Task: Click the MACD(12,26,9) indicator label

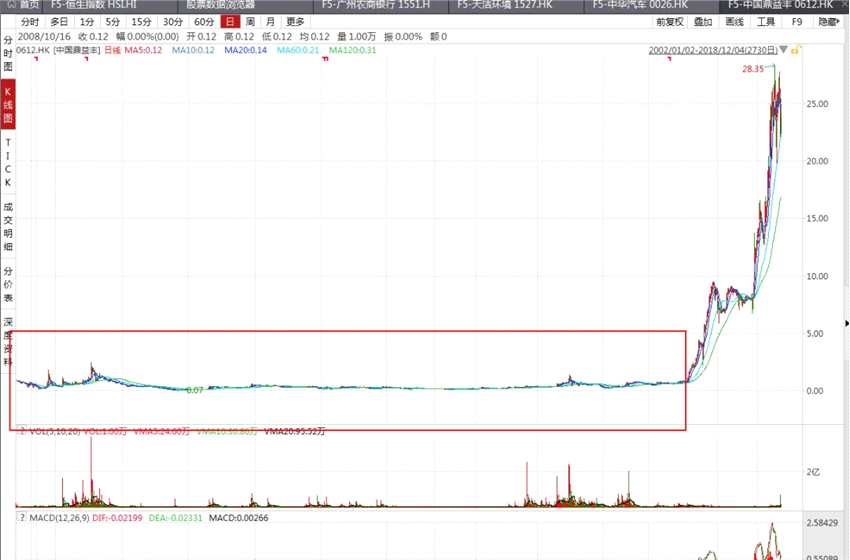Action: pos(59,518)
